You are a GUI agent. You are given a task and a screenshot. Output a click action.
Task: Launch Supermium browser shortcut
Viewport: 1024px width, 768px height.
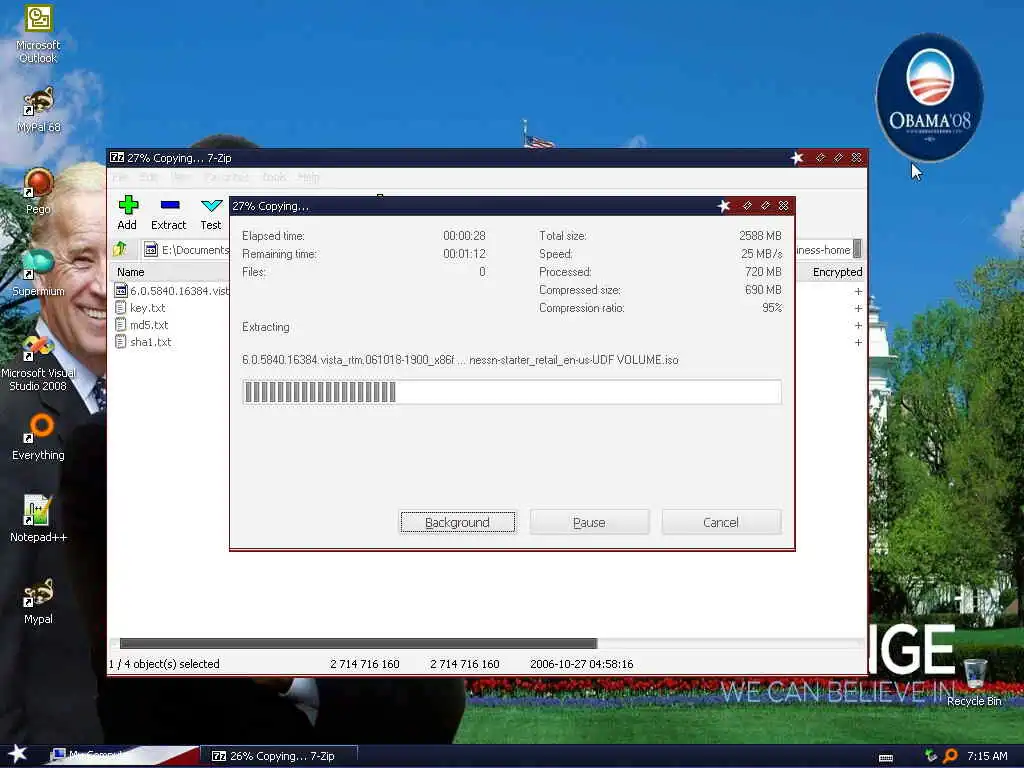point(38,273)
